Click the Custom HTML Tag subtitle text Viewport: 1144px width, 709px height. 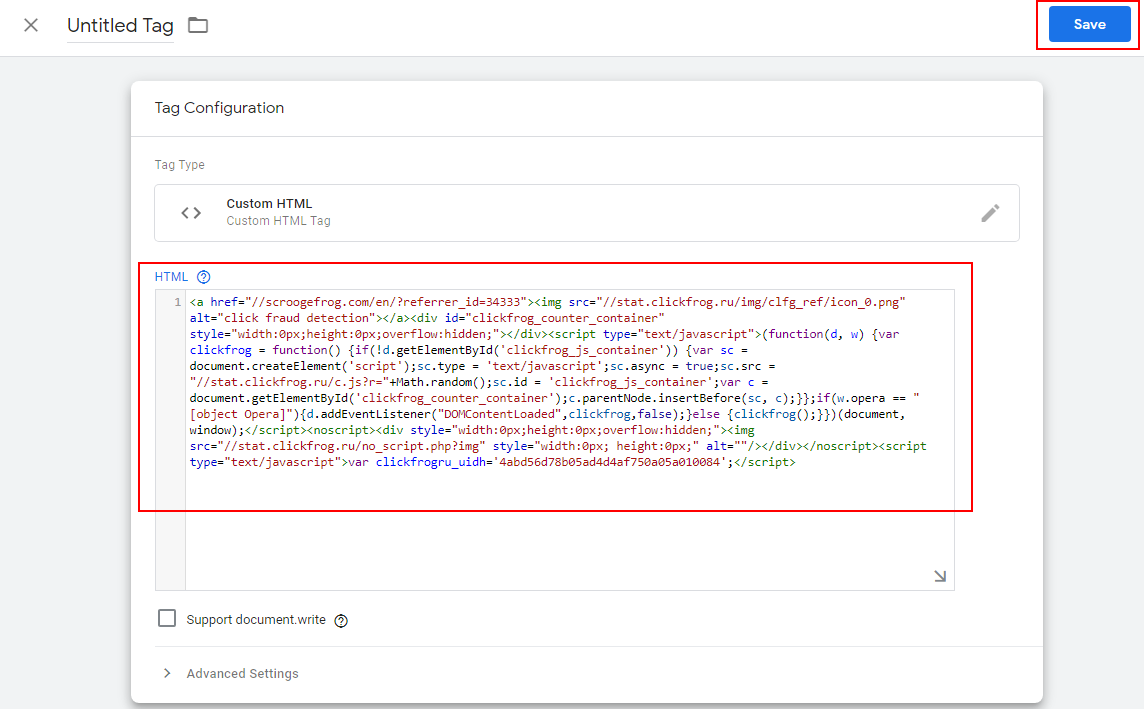point(278,221)
